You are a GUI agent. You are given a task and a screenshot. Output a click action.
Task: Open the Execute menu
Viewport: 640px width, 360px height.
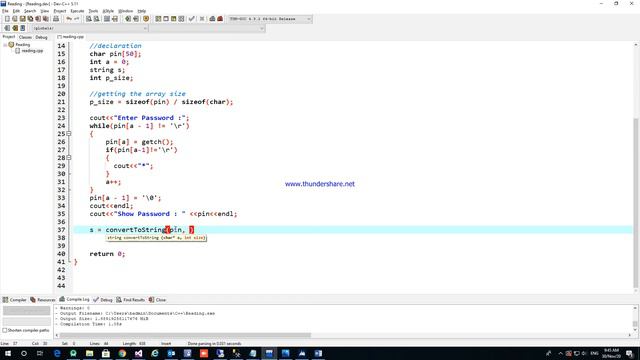pos(77,11)
